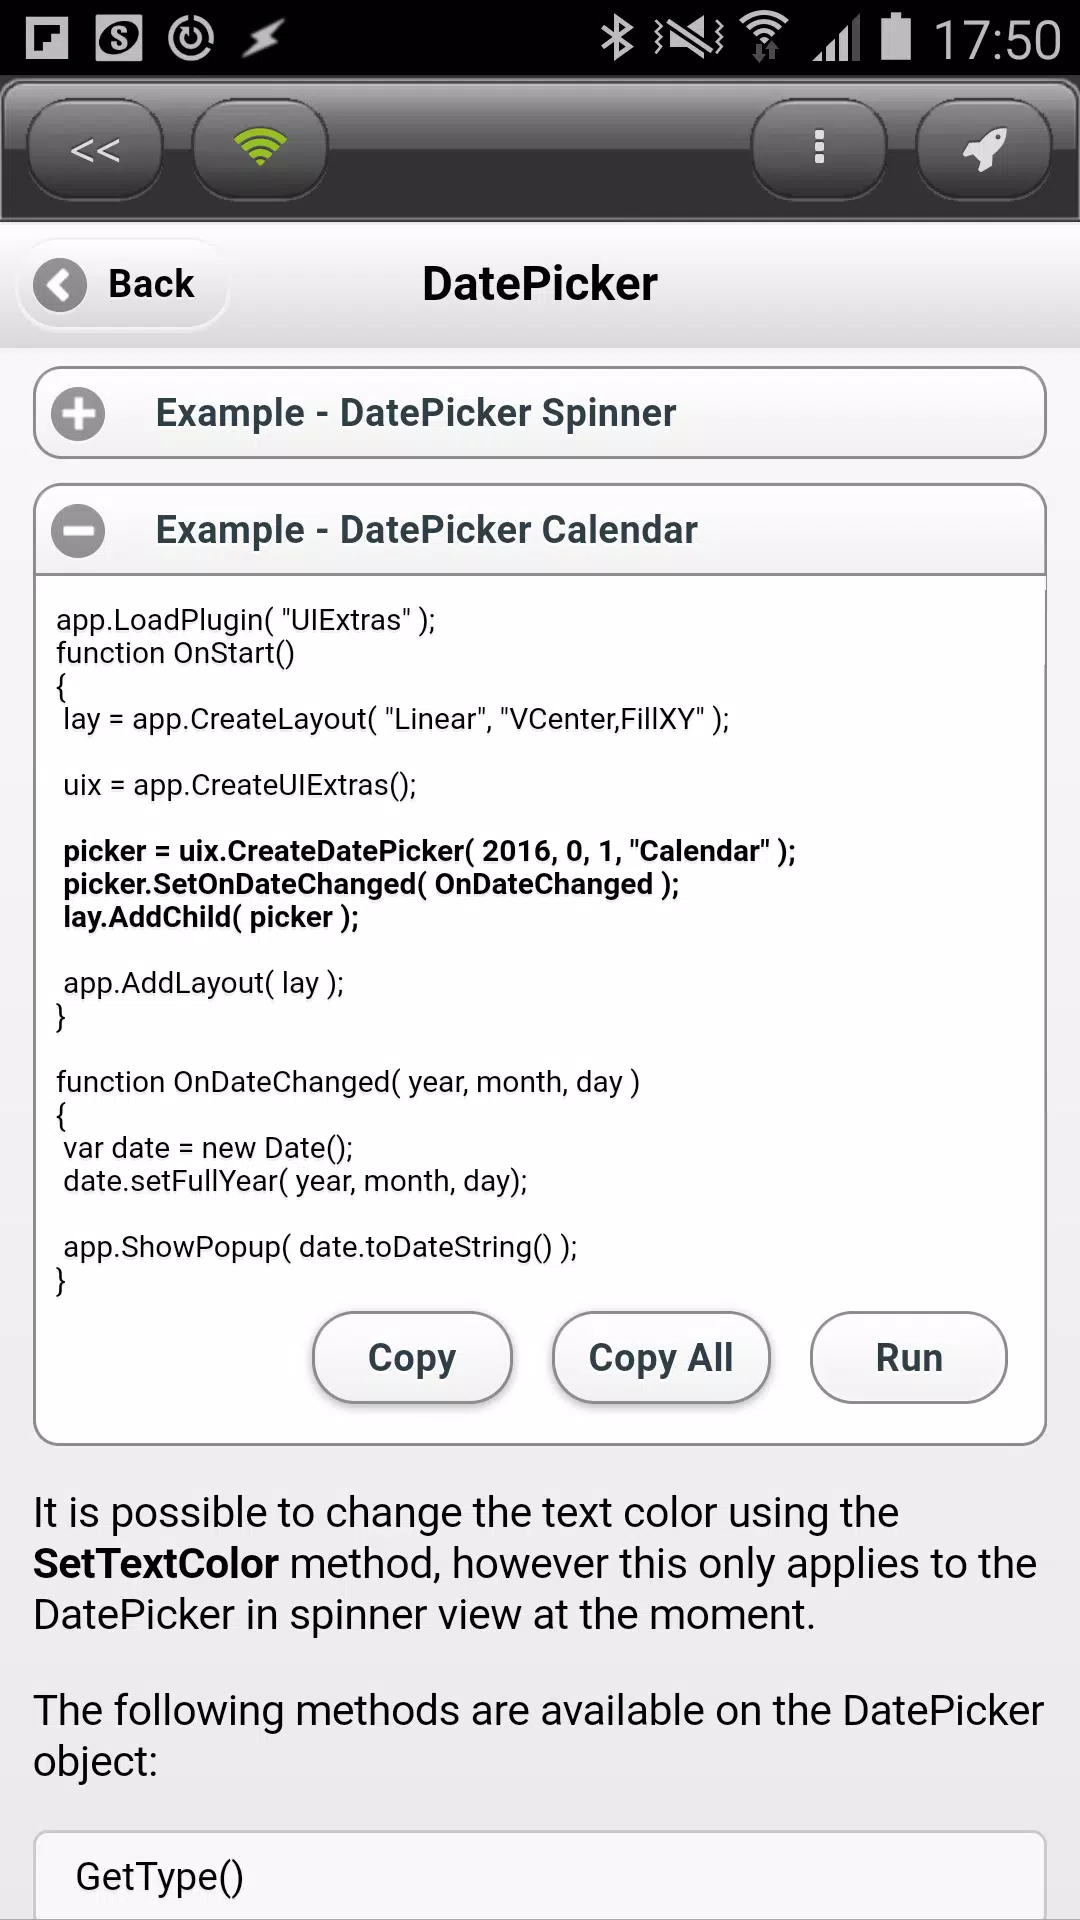
Task: Go Back to previous docs page
Action: pyautogui.click(x=122, y=284)
